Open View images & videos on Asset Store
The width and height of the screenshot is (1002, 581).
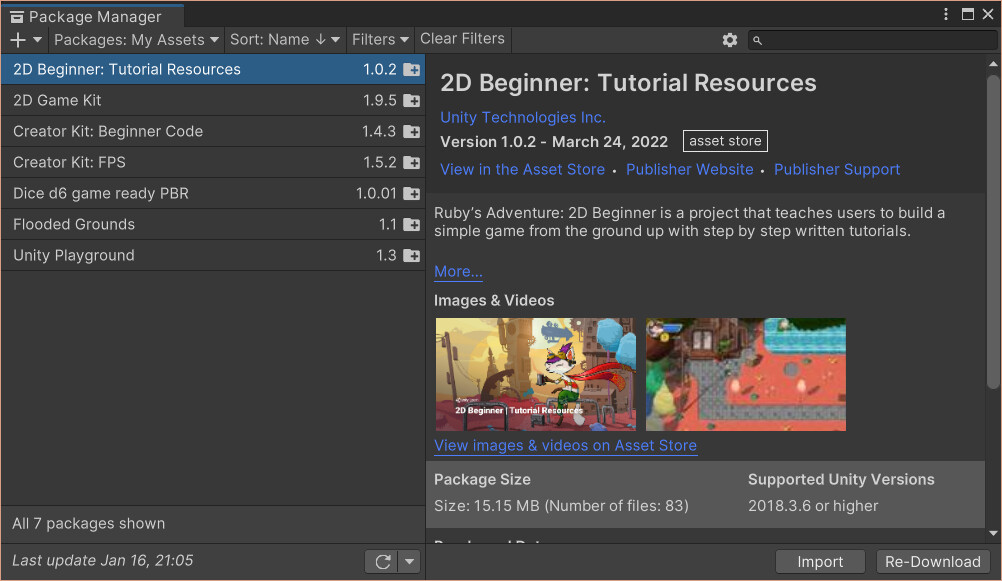tap(566, 445)
